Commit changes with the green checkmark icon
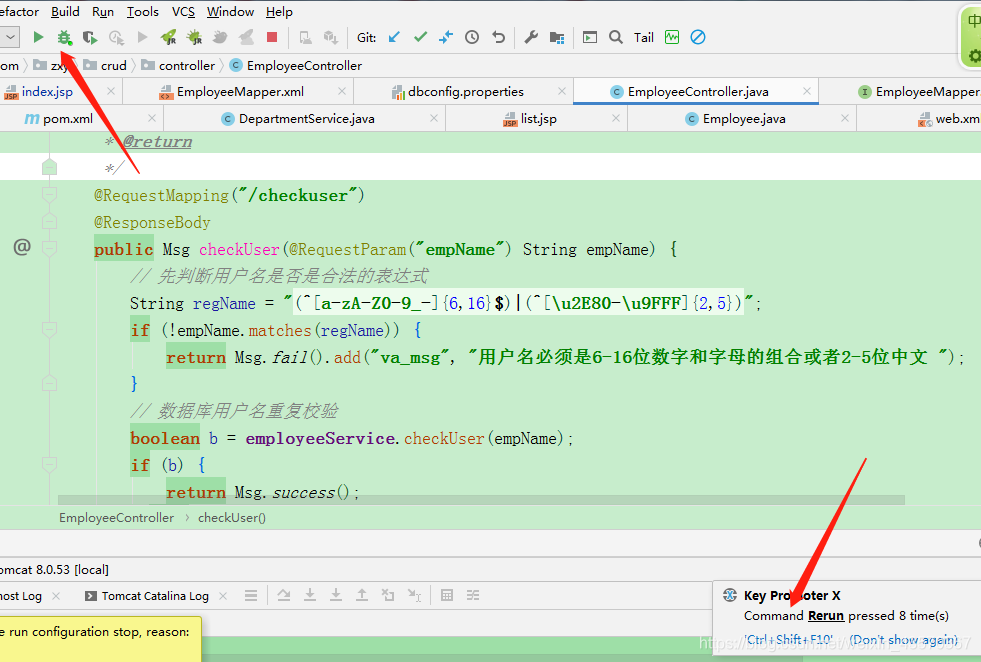The height and width of the screenshot is (662, 981). tap(420, 38)
